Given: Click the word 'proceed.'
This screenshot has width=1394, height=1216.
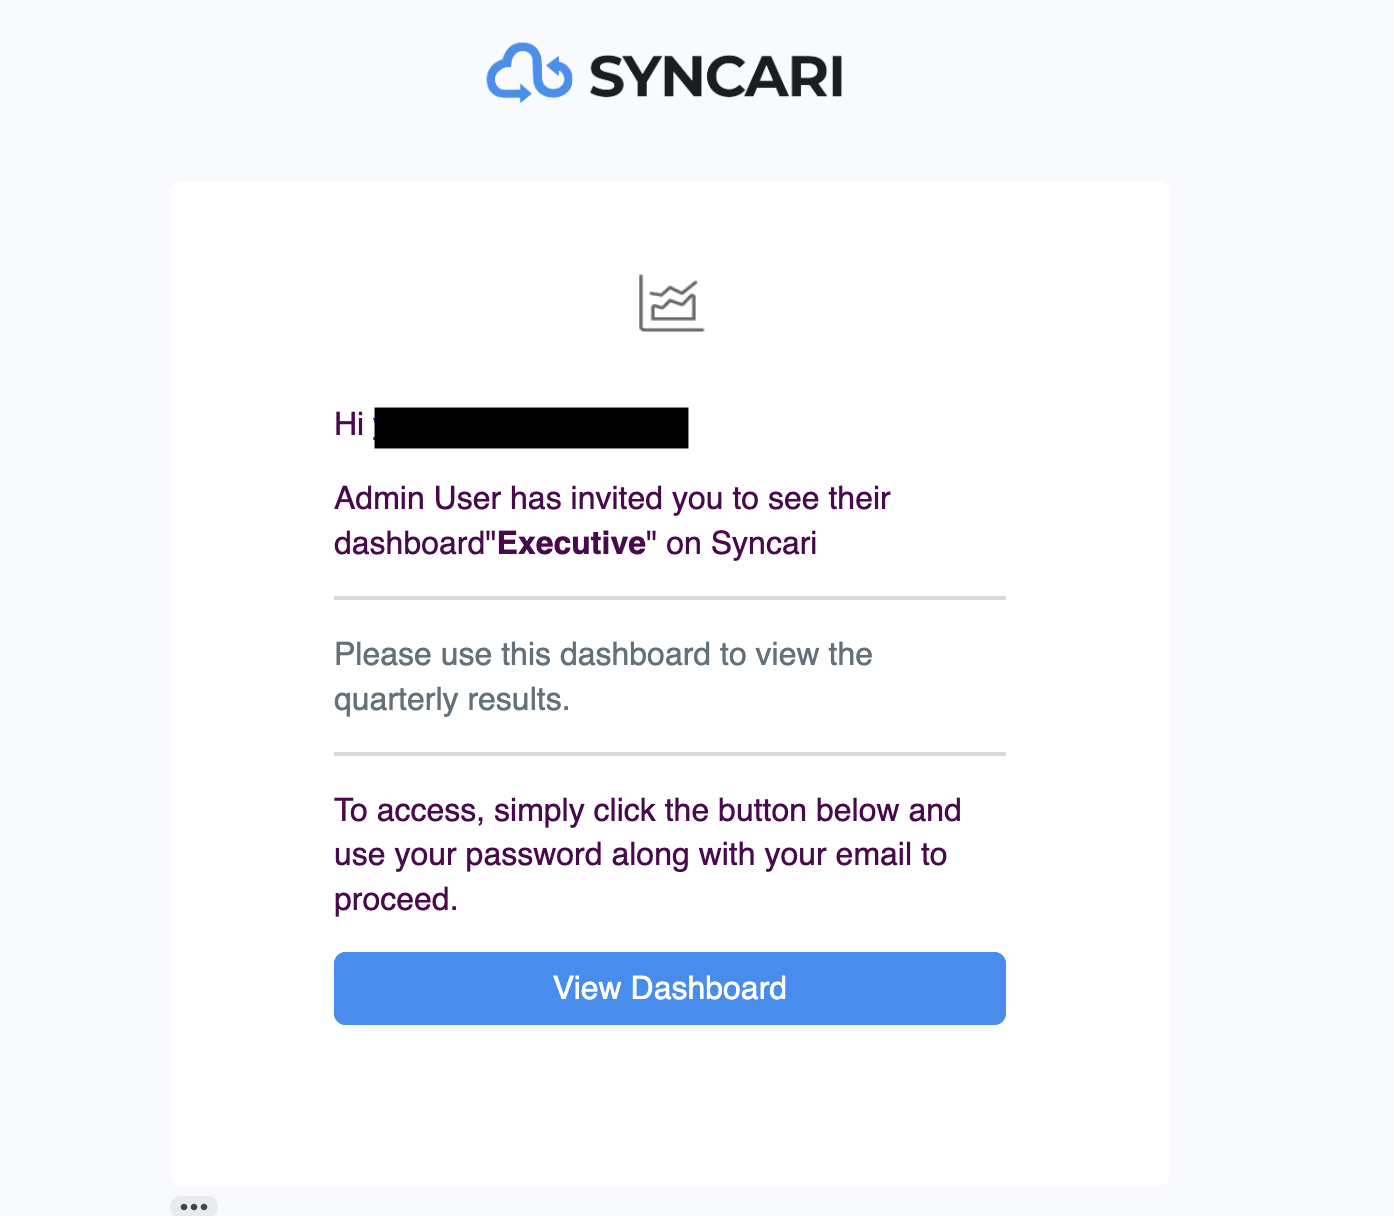Looking at the screenshot, I should pyautogui.click(x=396, y=900).
